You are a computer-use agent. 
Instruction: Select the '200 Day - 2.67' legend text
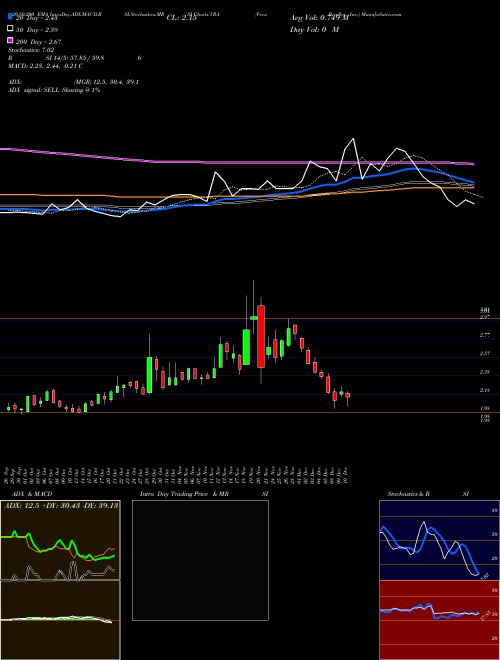pos(39,42)
